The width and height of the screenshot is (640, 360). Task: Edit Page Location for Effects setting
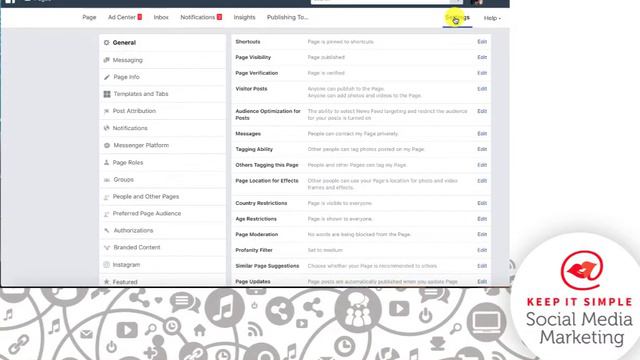click(x=482, y=180)
